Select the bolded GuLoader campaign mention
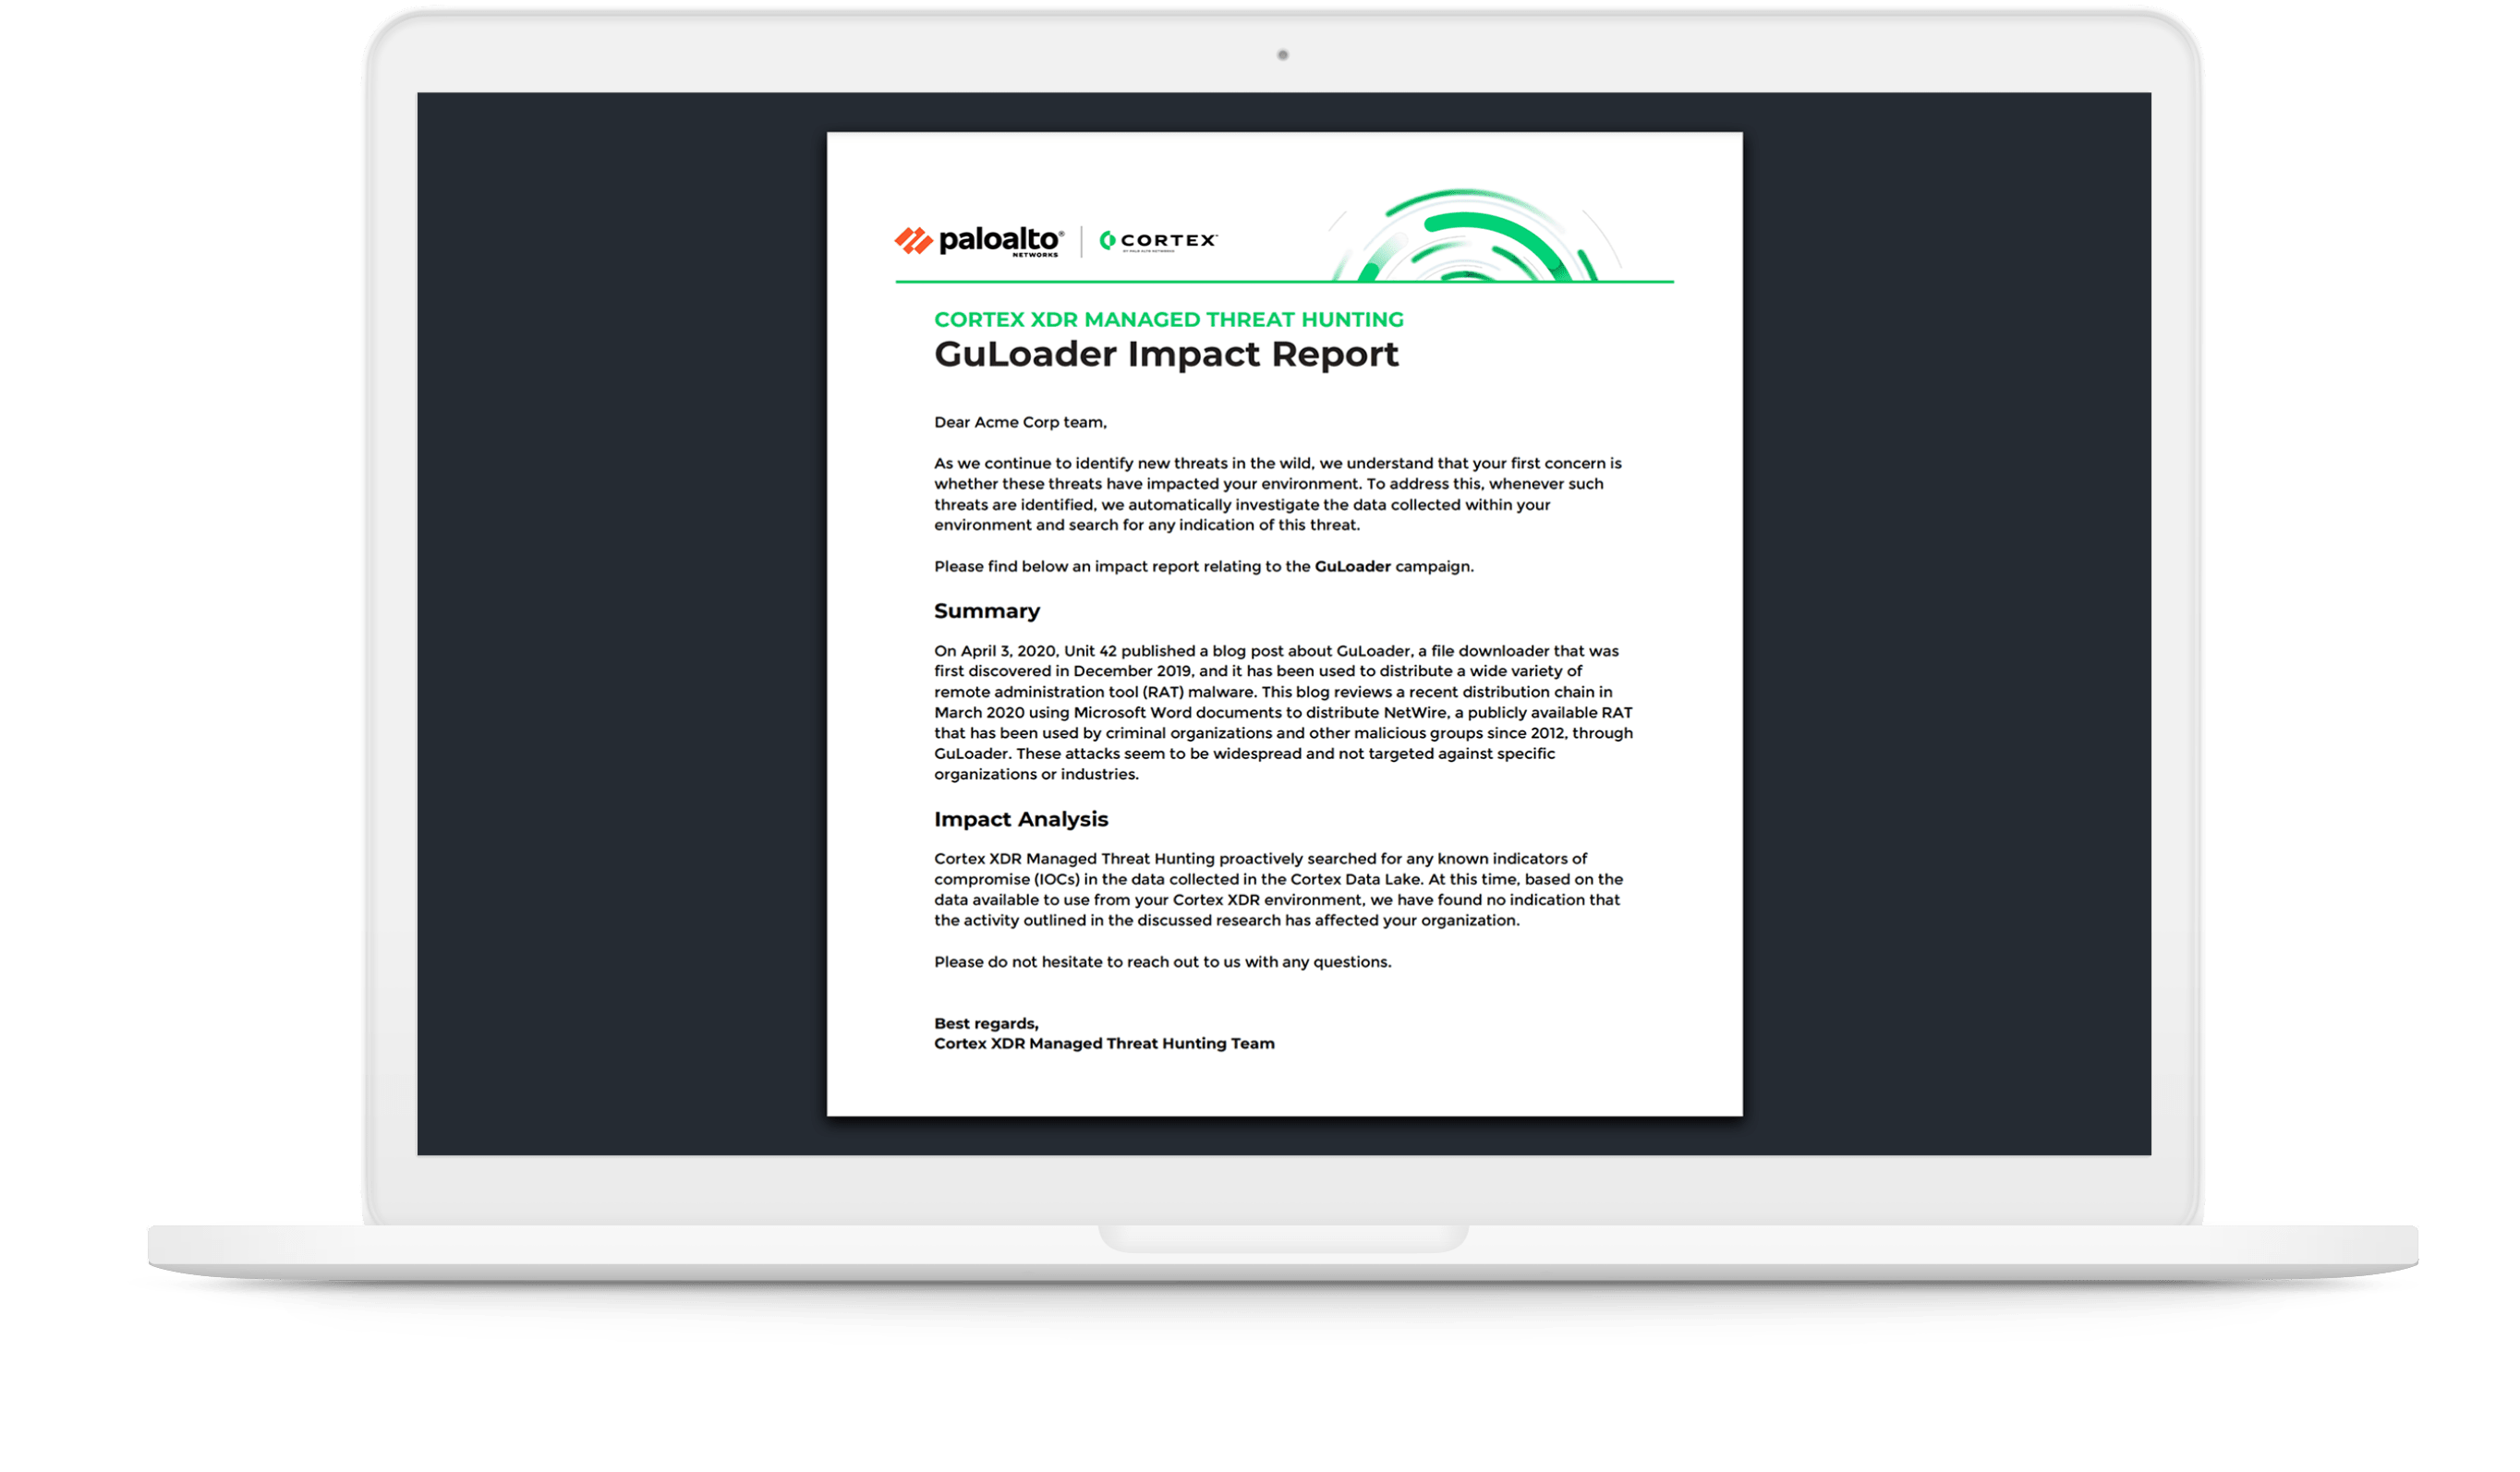2520x1472 pixels. point(1353,565)
